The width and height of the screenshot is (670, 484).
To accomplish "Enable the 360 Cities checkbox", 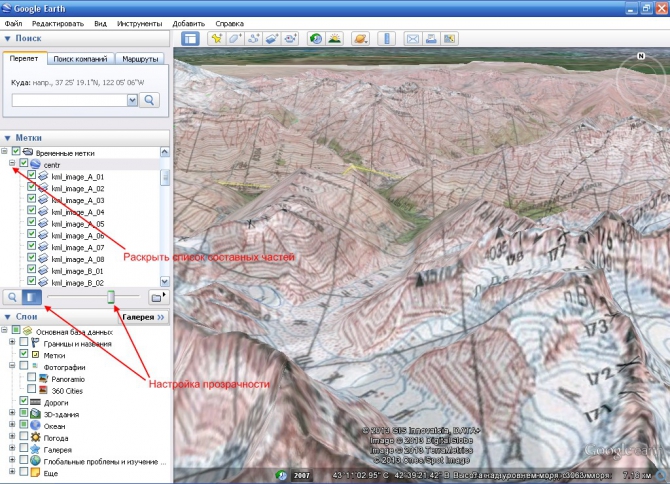I will tap(31, 389).
